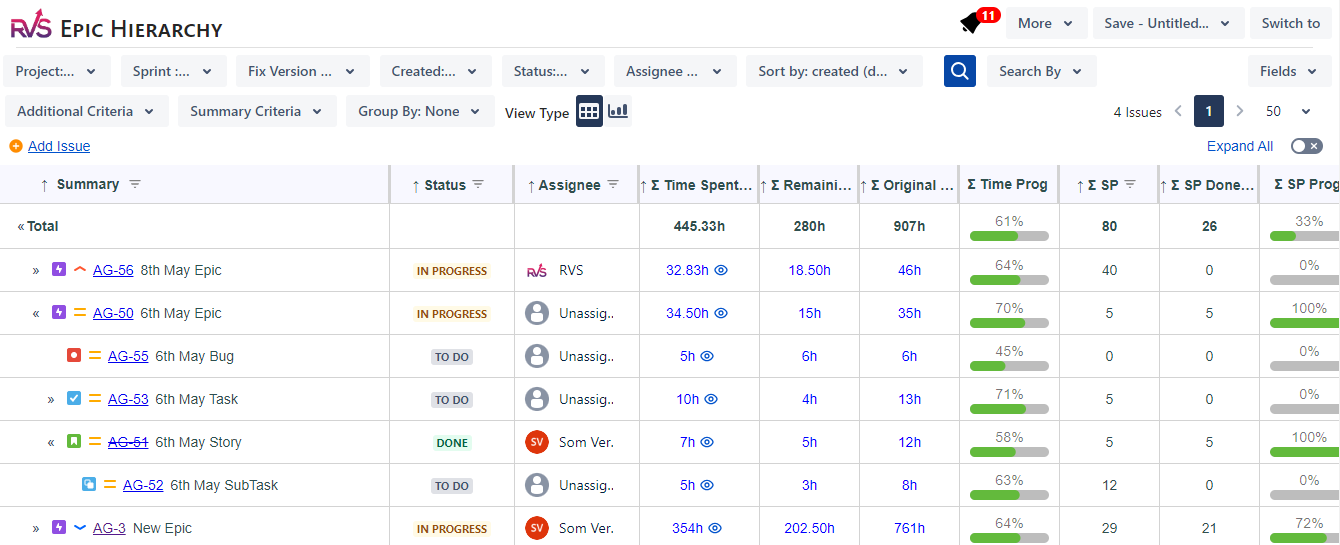Toggle the Expand All switch

click(x=1306, y=146)
